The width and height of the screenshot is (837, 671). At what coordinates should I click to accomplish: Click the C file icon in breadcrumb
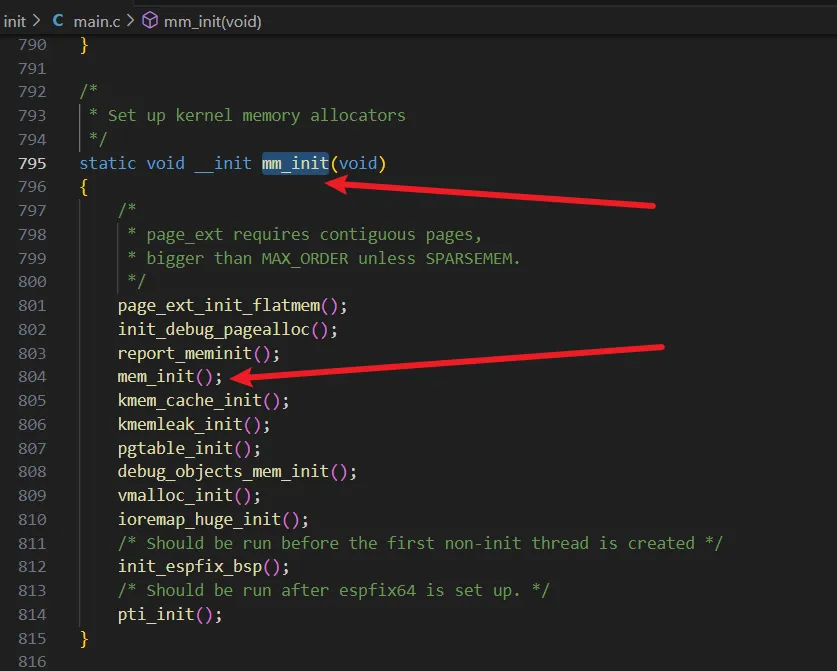(57, 21)
